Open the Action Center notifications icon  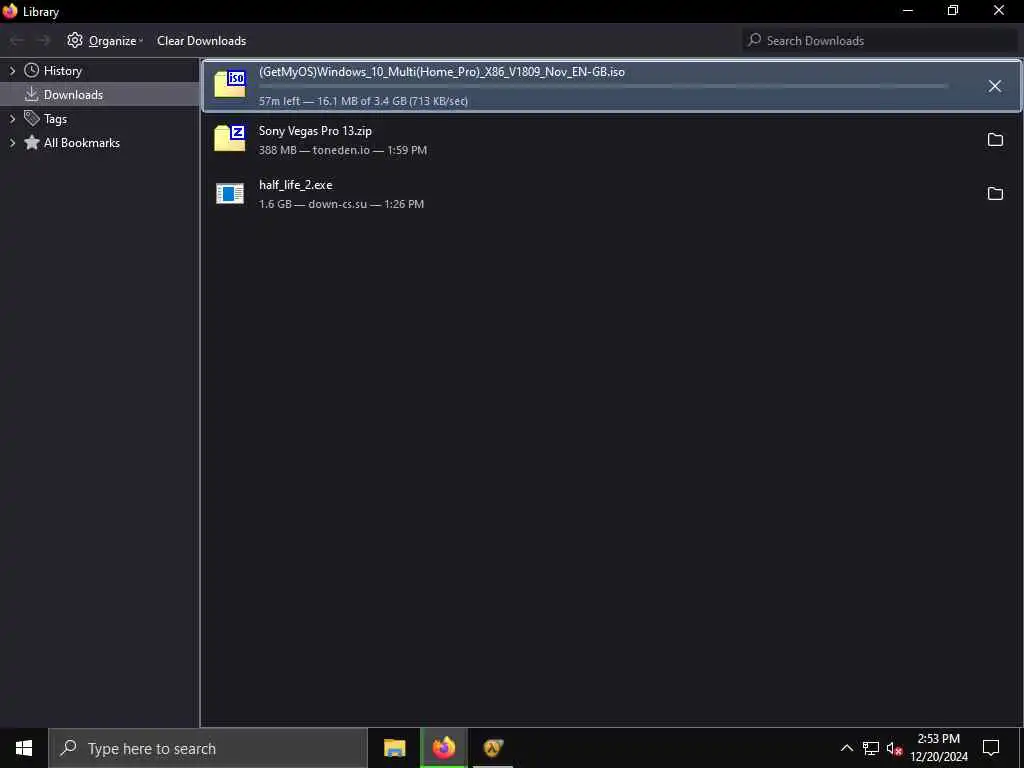[x=991, y=748]
